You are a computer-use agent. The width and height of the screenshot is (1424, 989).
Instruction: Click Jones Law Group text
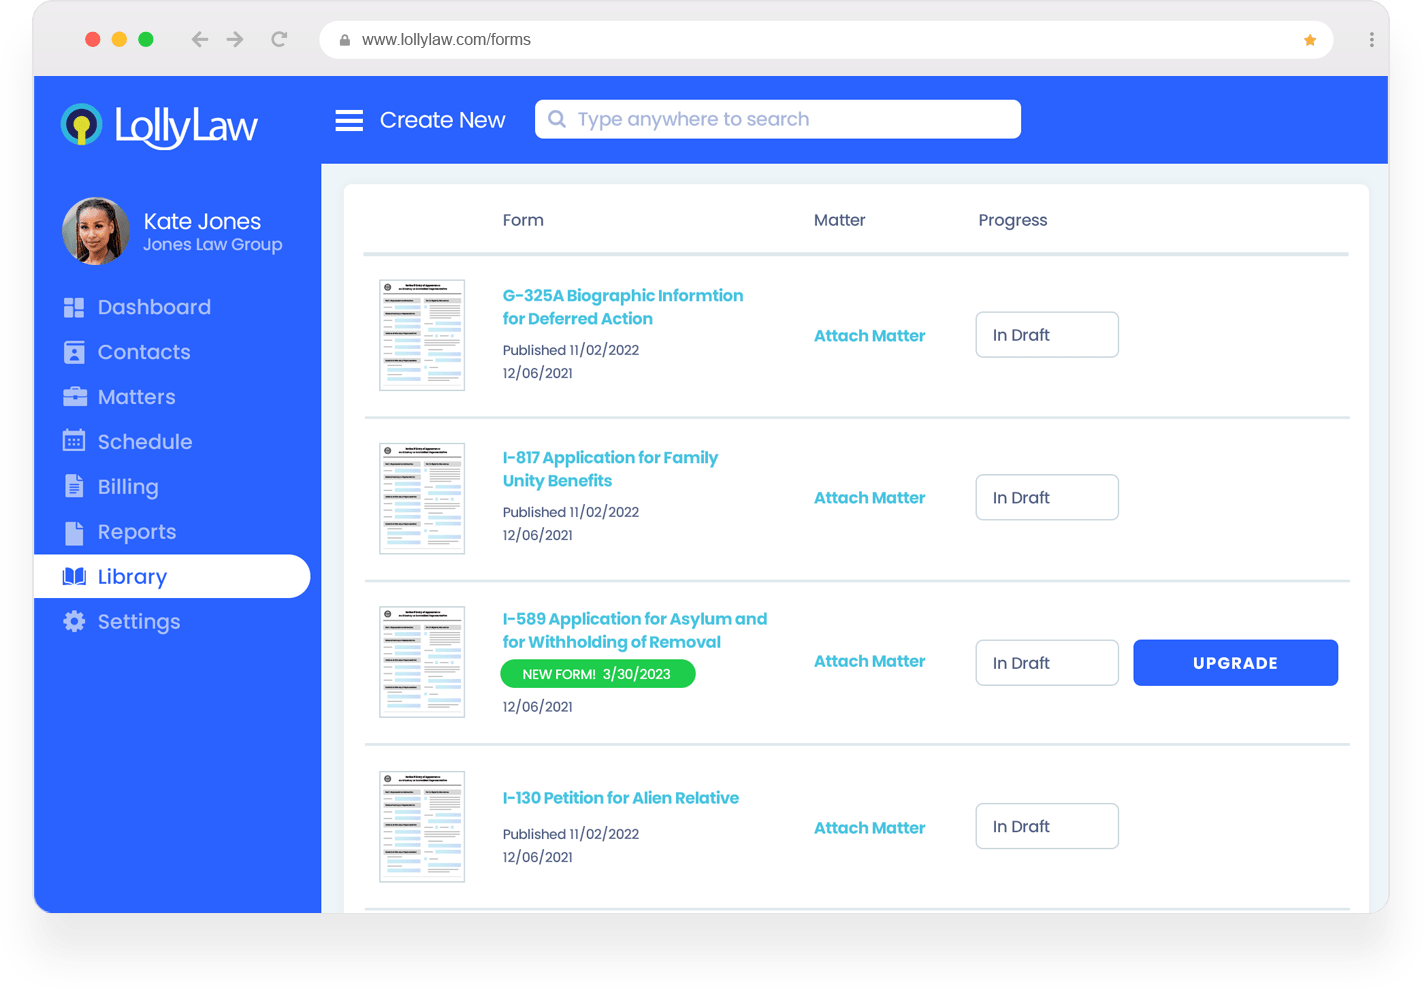point(212,245)
